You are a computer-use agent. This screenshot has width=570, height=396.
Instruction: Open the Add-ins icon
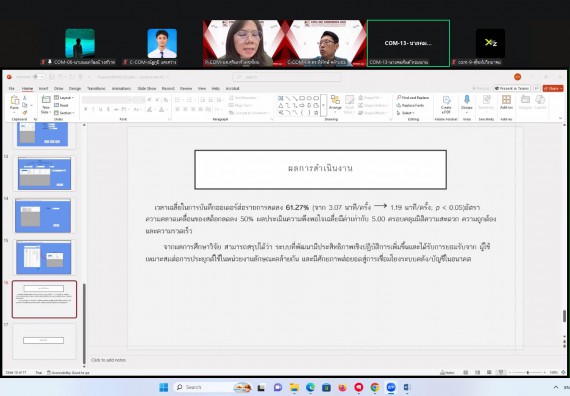point(506,100)
